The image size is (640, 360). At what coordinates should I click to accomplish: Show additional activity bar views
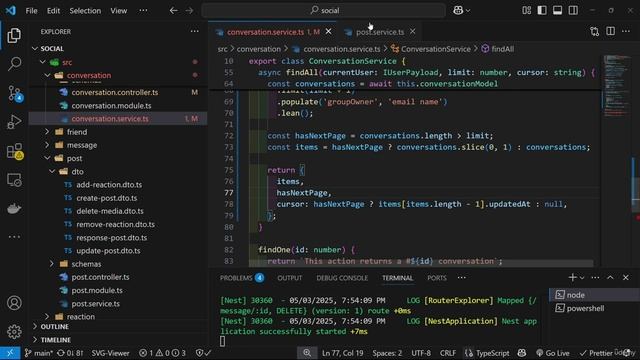click(14, 237)
